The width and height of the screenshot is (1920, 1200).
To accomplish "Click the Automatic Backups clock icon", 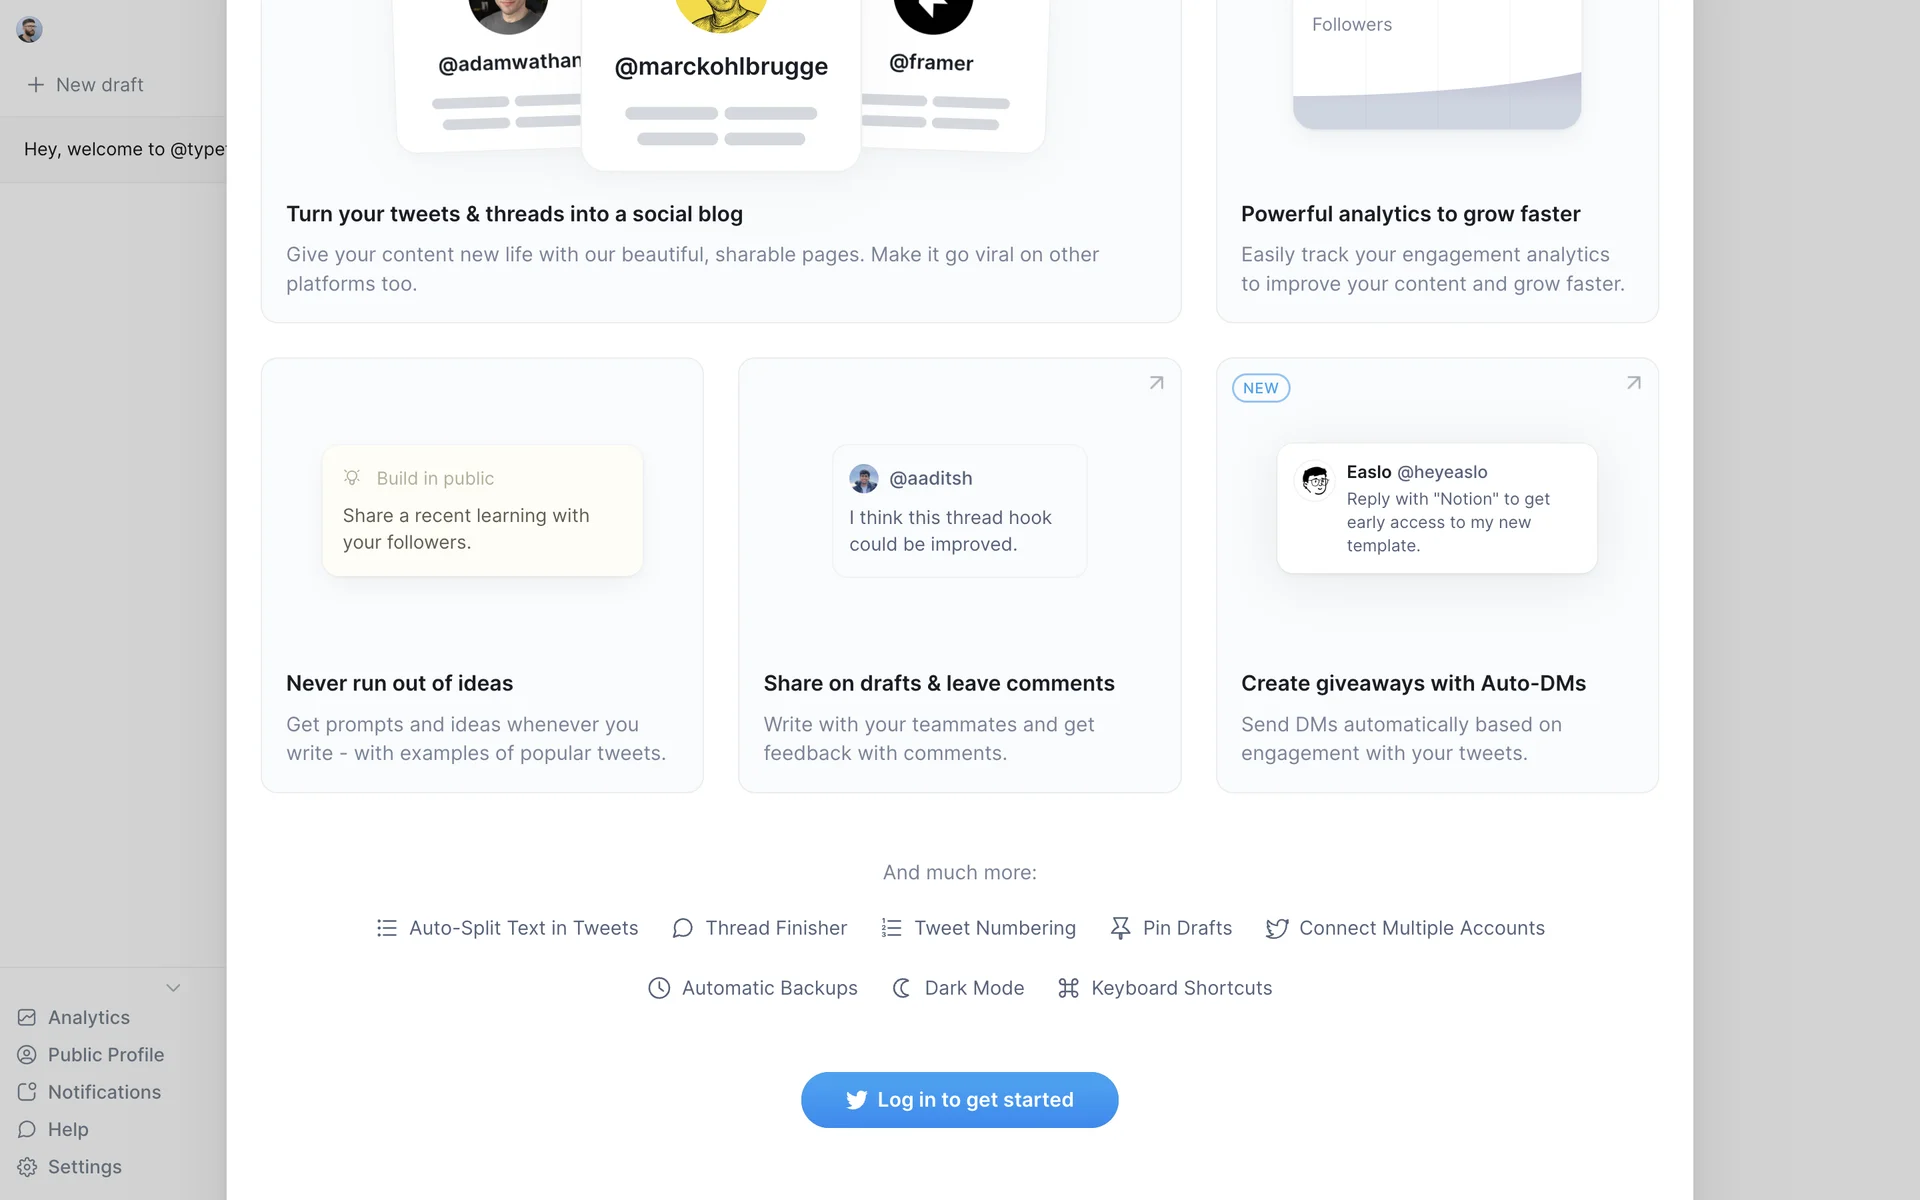I will (x=659, y=989).
